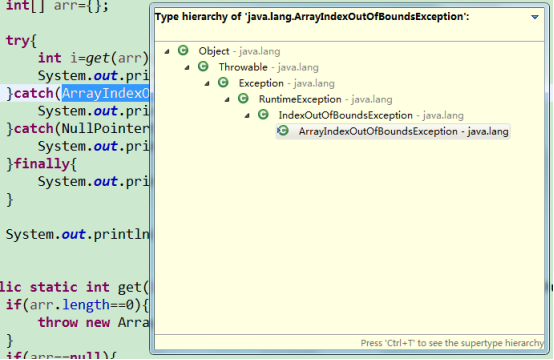Click the Type hierarchy popup title text

coord(312,17)
